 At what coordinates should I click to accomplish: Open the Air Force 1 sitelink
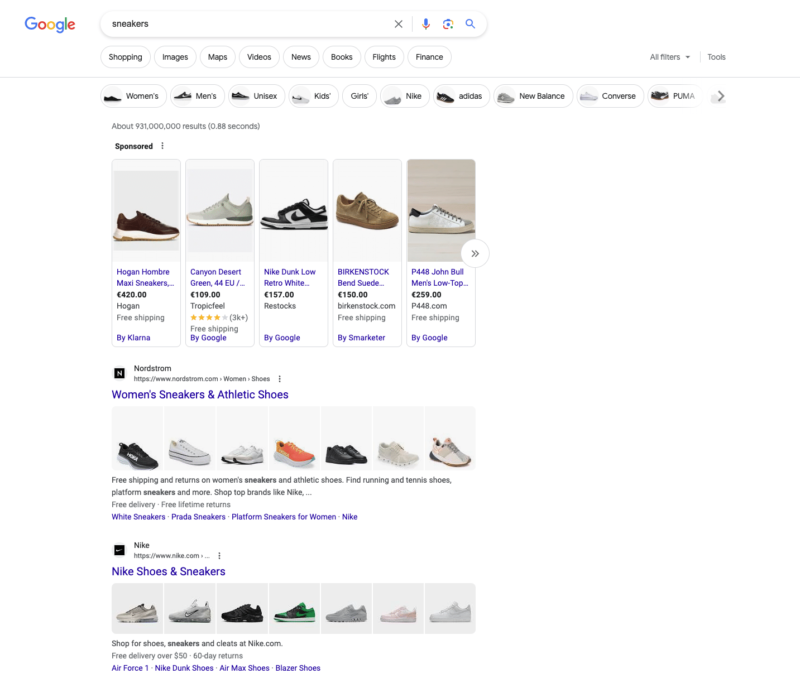(130, 668)
